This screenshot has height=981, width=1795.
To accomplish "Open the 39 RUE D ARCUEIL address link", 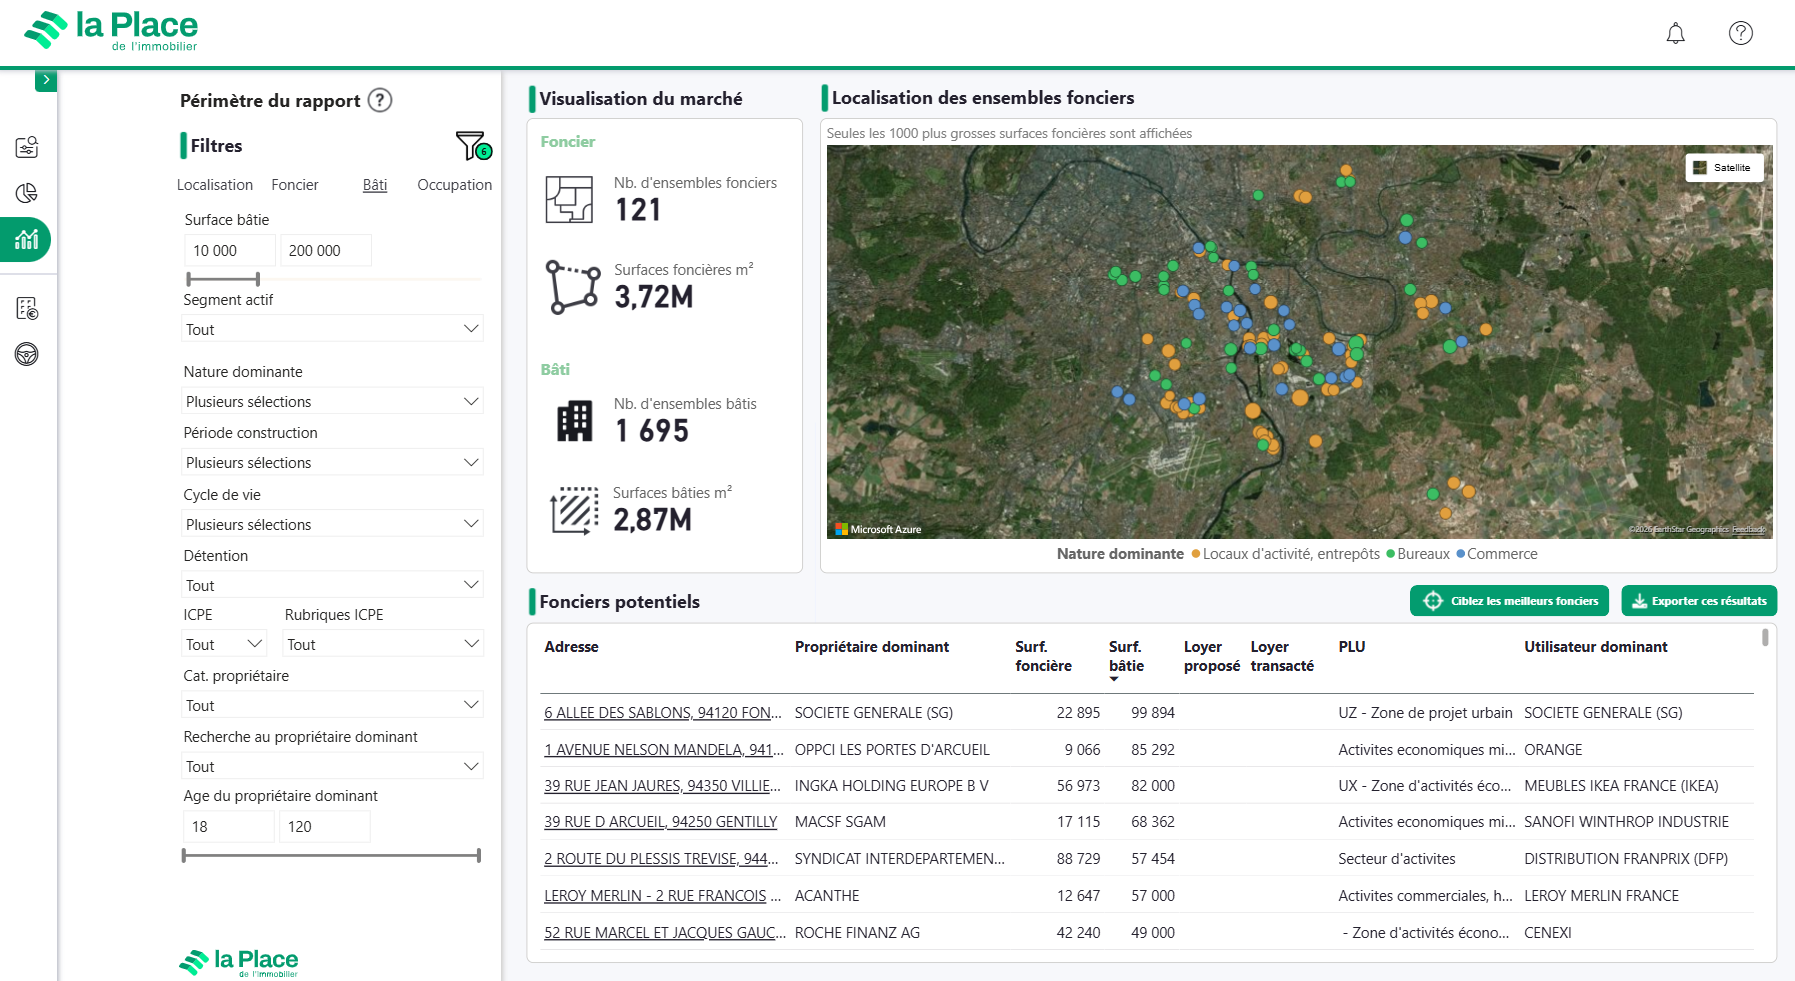I will (x=660, y=822).
